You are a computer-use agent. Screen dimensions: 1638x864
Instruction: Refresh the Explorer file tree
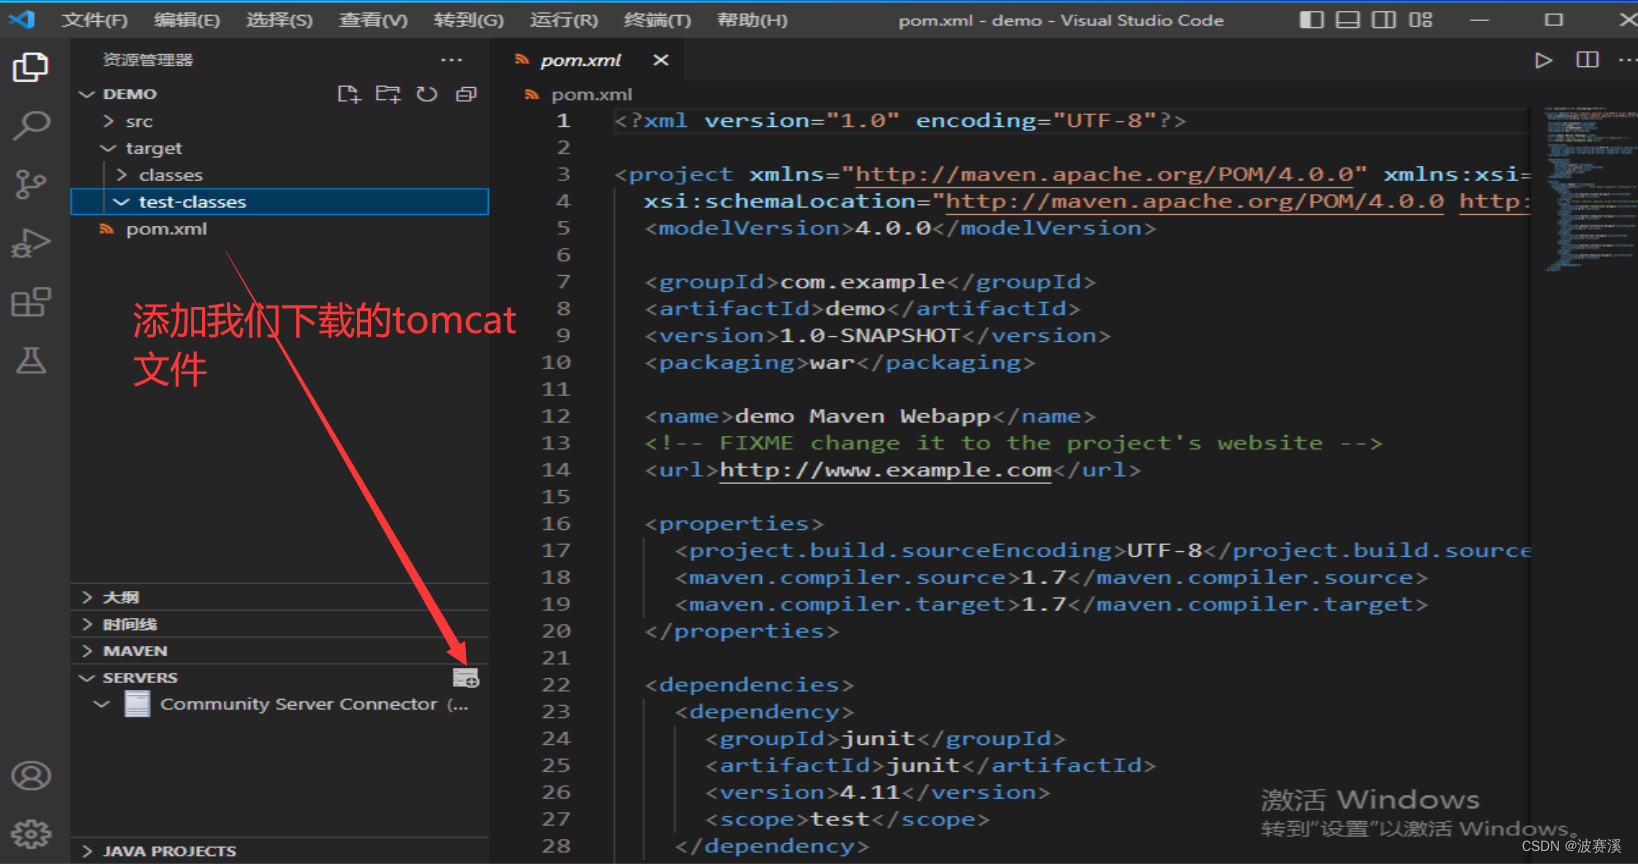(x=427, y=94)
